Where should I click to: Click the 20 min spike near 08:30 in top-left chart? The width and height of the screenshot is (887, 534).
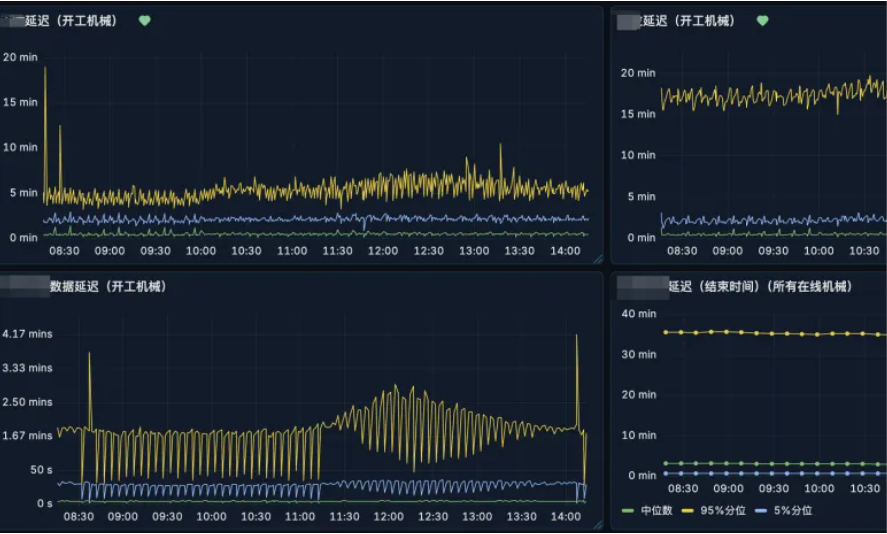point(44,70)
